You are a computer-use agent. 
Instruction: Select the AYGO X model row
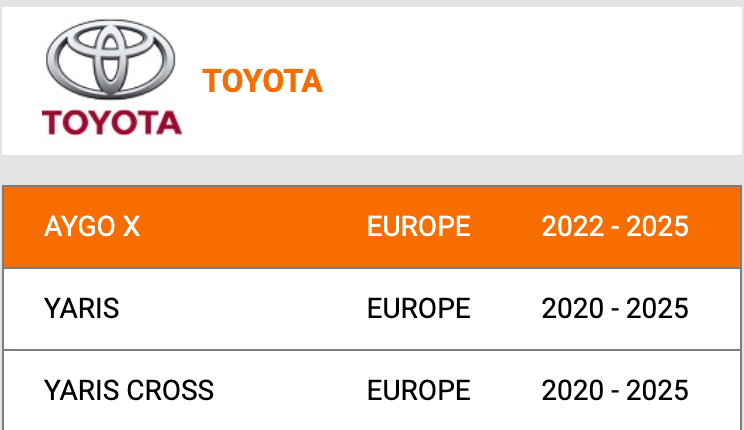(x=372, y=227)
